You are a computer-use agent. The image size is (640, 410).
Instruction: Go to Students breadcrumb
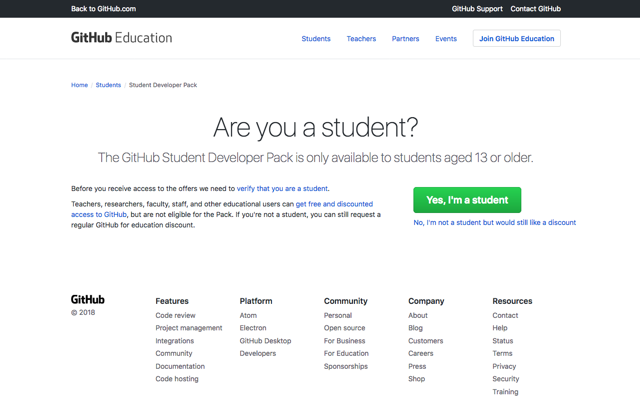coord(108,85)
